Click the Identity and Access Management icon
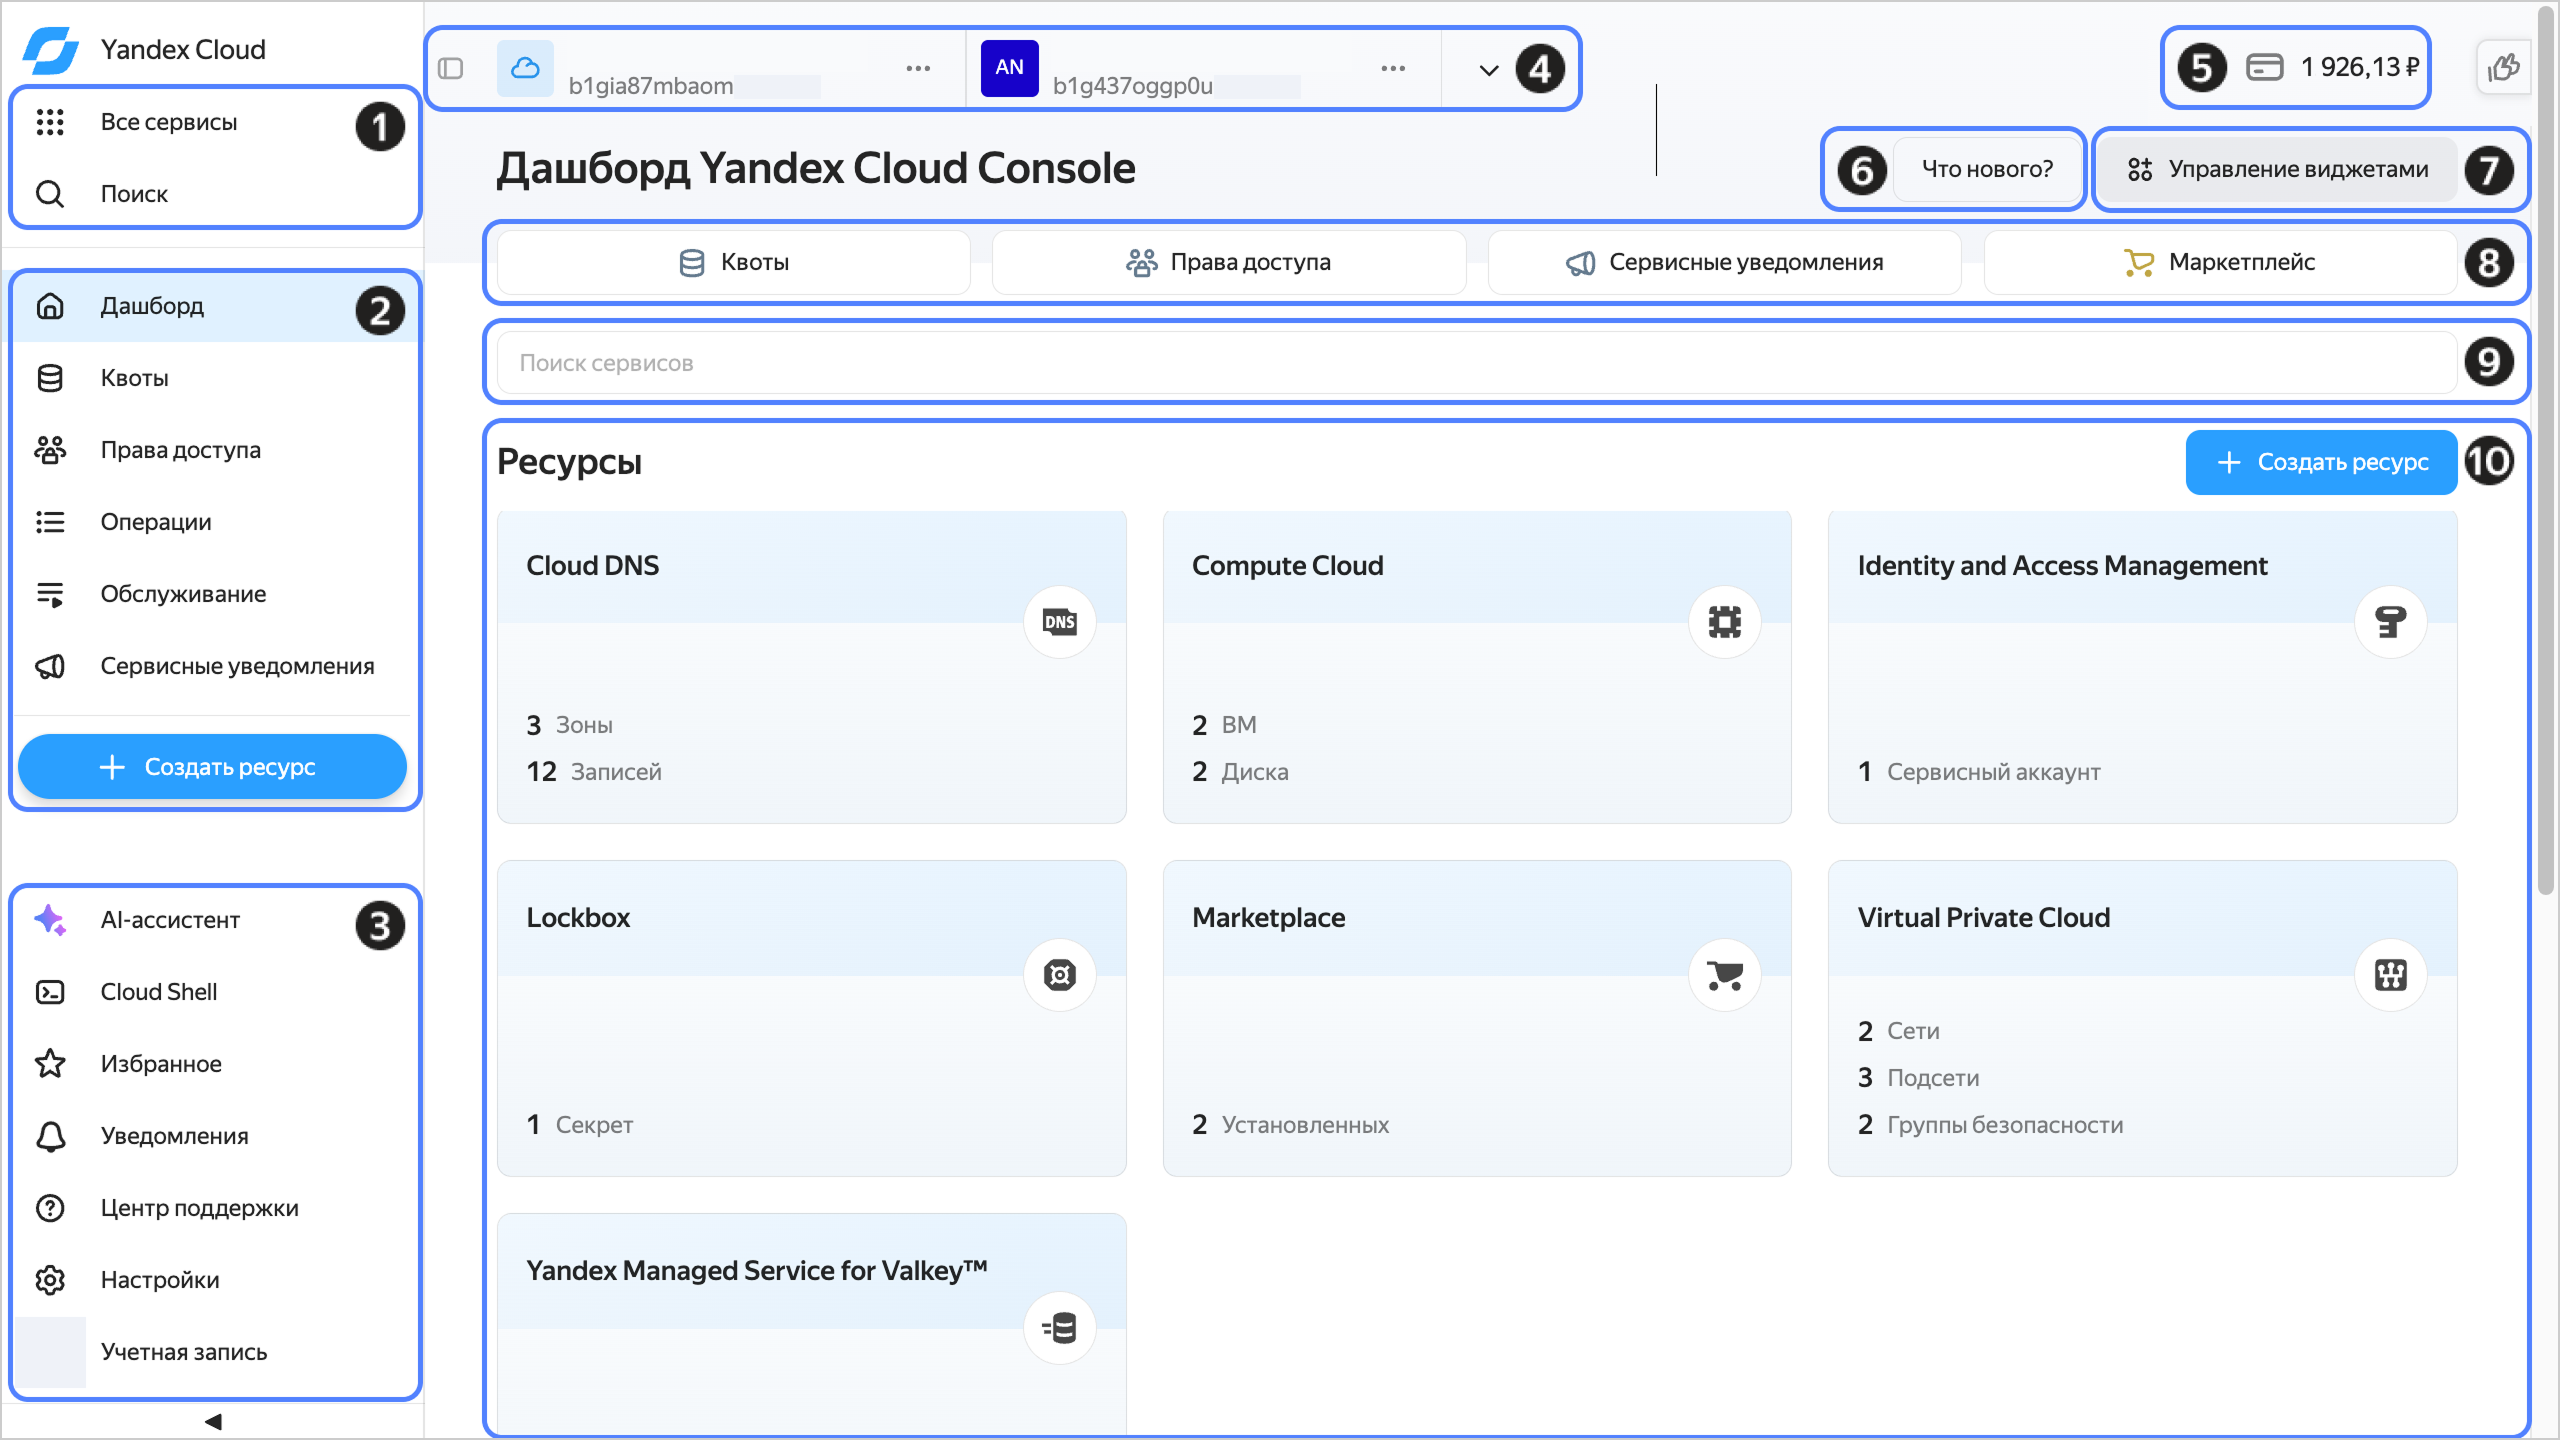Viewport: 2560px width, 1440px height. pos(2391,622)
